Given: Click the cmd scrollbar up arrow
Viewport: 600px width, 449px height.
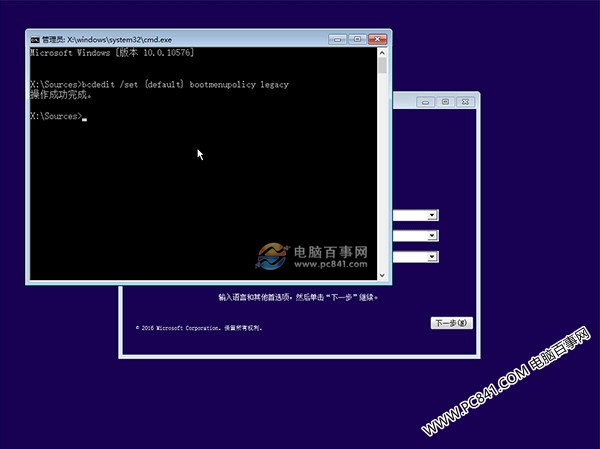Looking at the screenshot, I should coord(383,50).
